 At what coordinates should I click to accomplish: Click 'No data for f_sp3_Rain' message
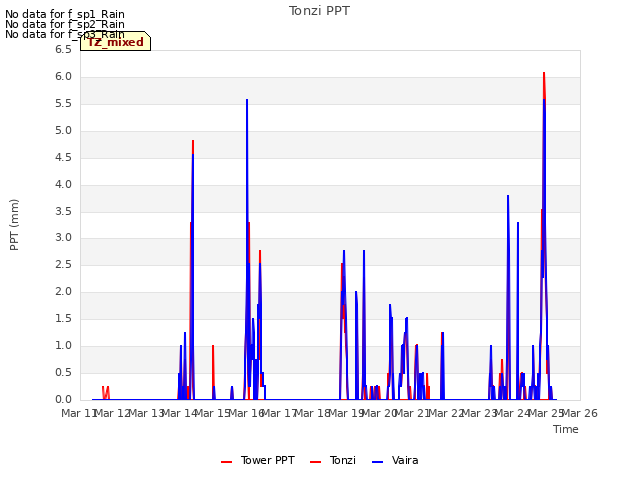65,34
